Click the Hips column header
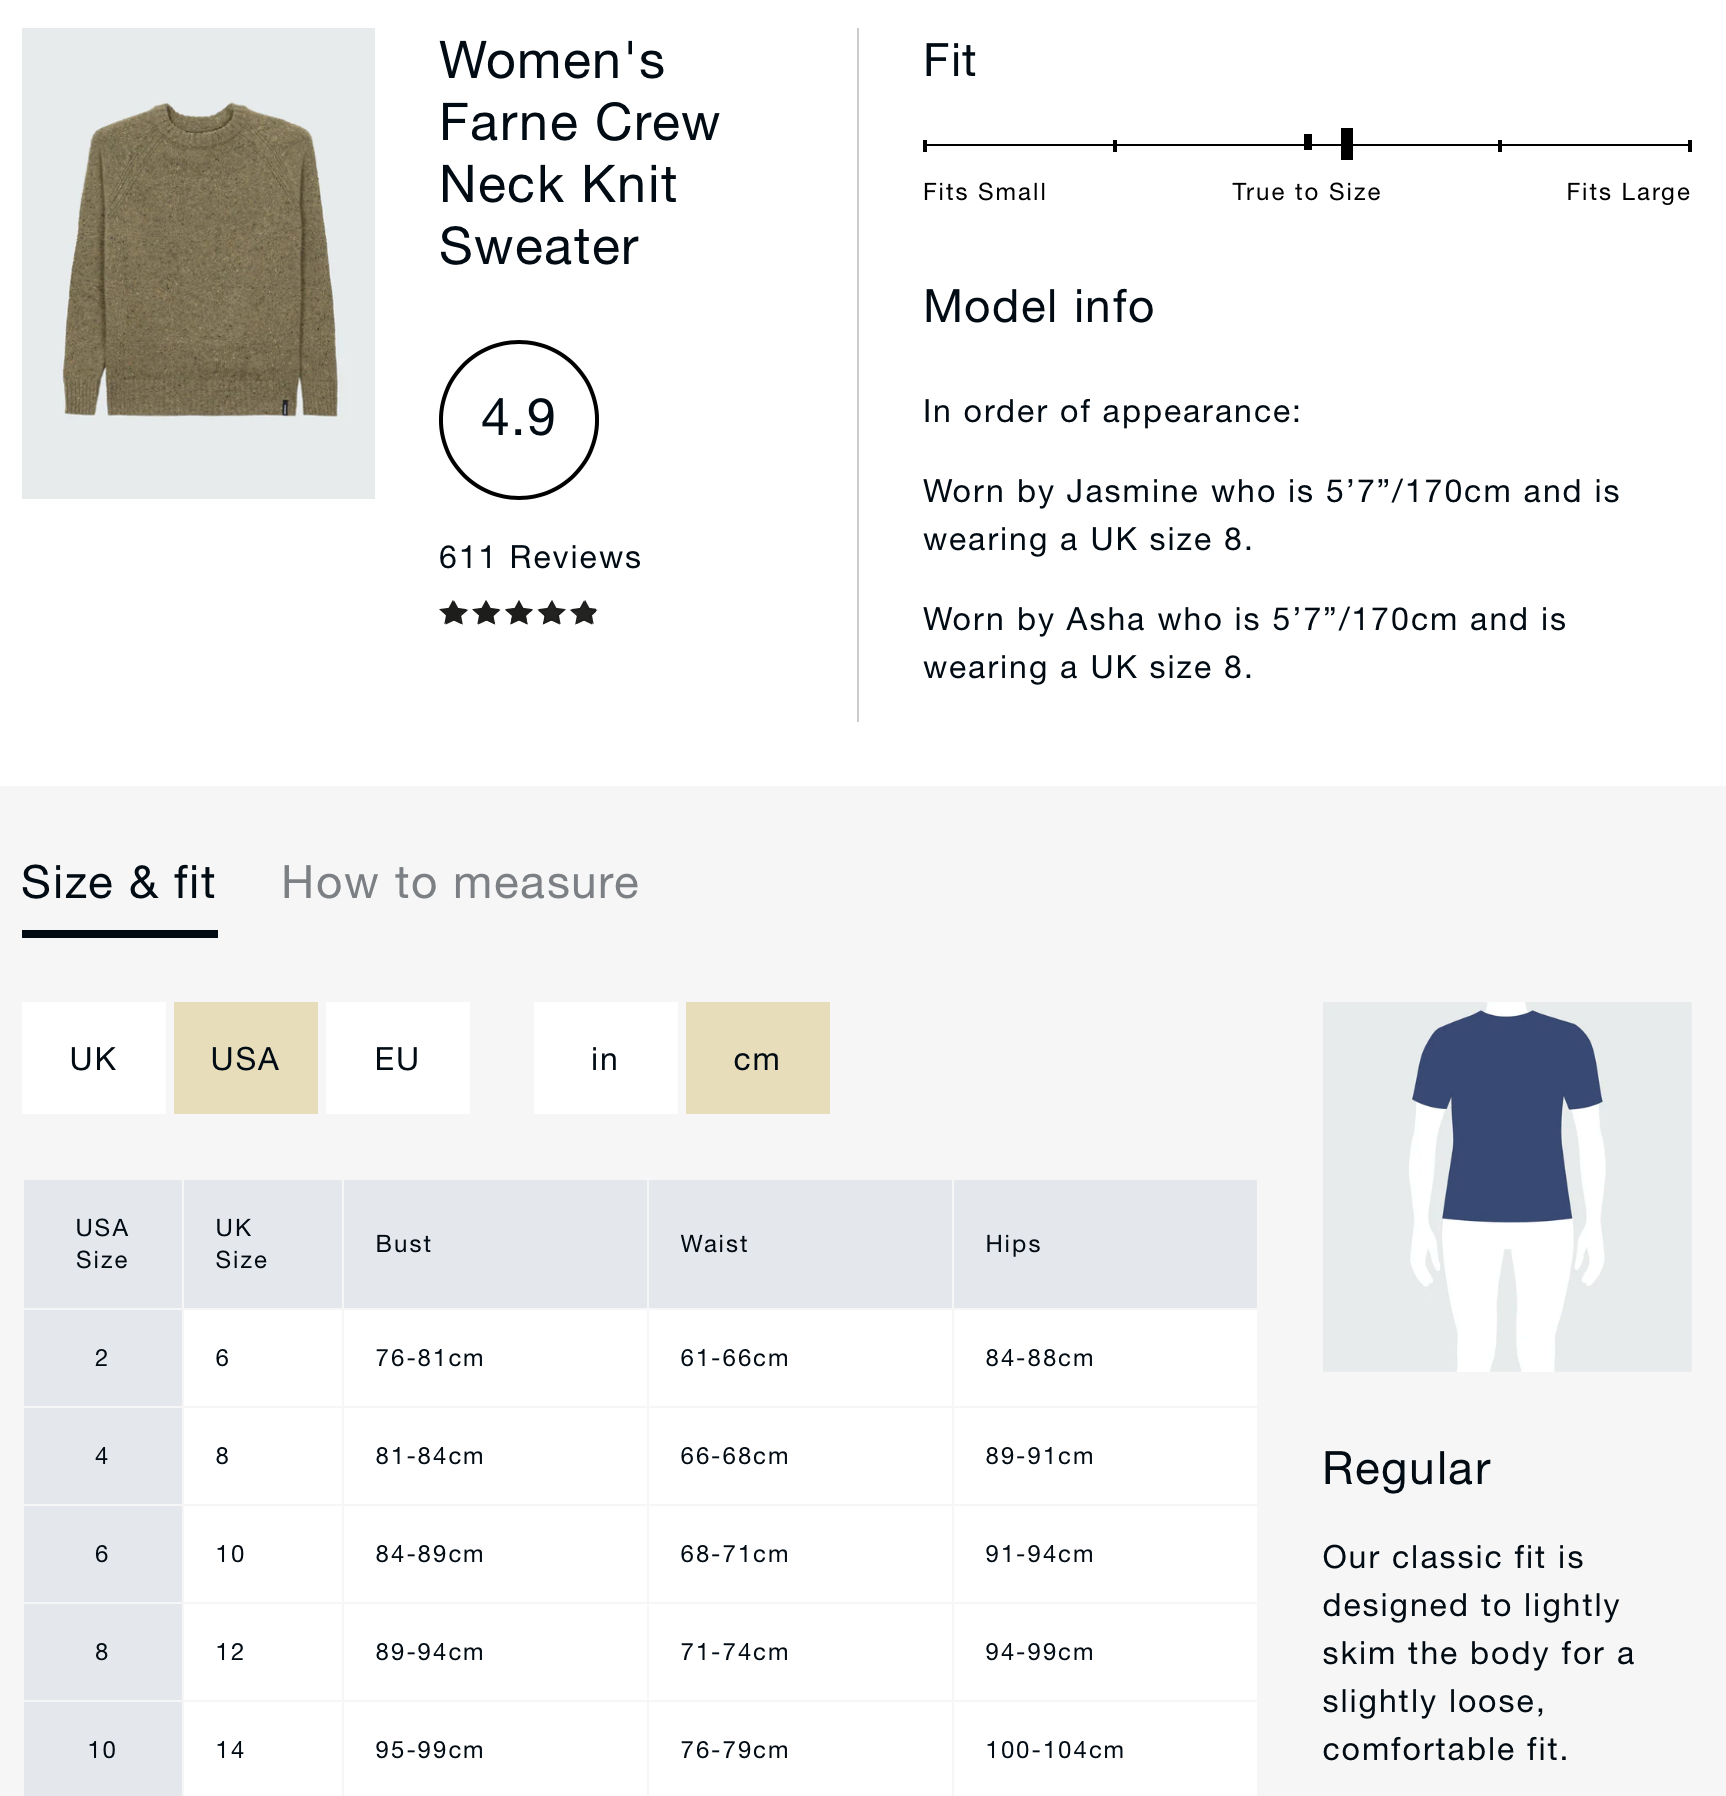Image resolution: width=1726 pixels, height=1796 pixels. coord(1013,1244)
